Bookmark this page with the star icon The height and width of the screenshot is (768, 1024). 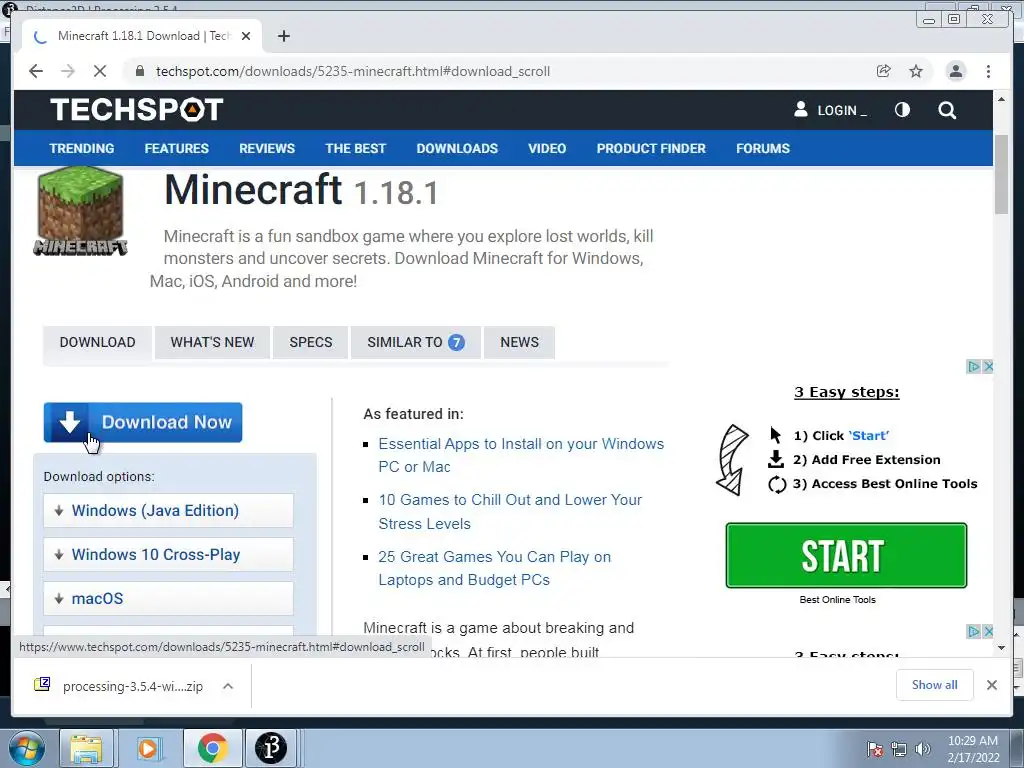point(916,71)
